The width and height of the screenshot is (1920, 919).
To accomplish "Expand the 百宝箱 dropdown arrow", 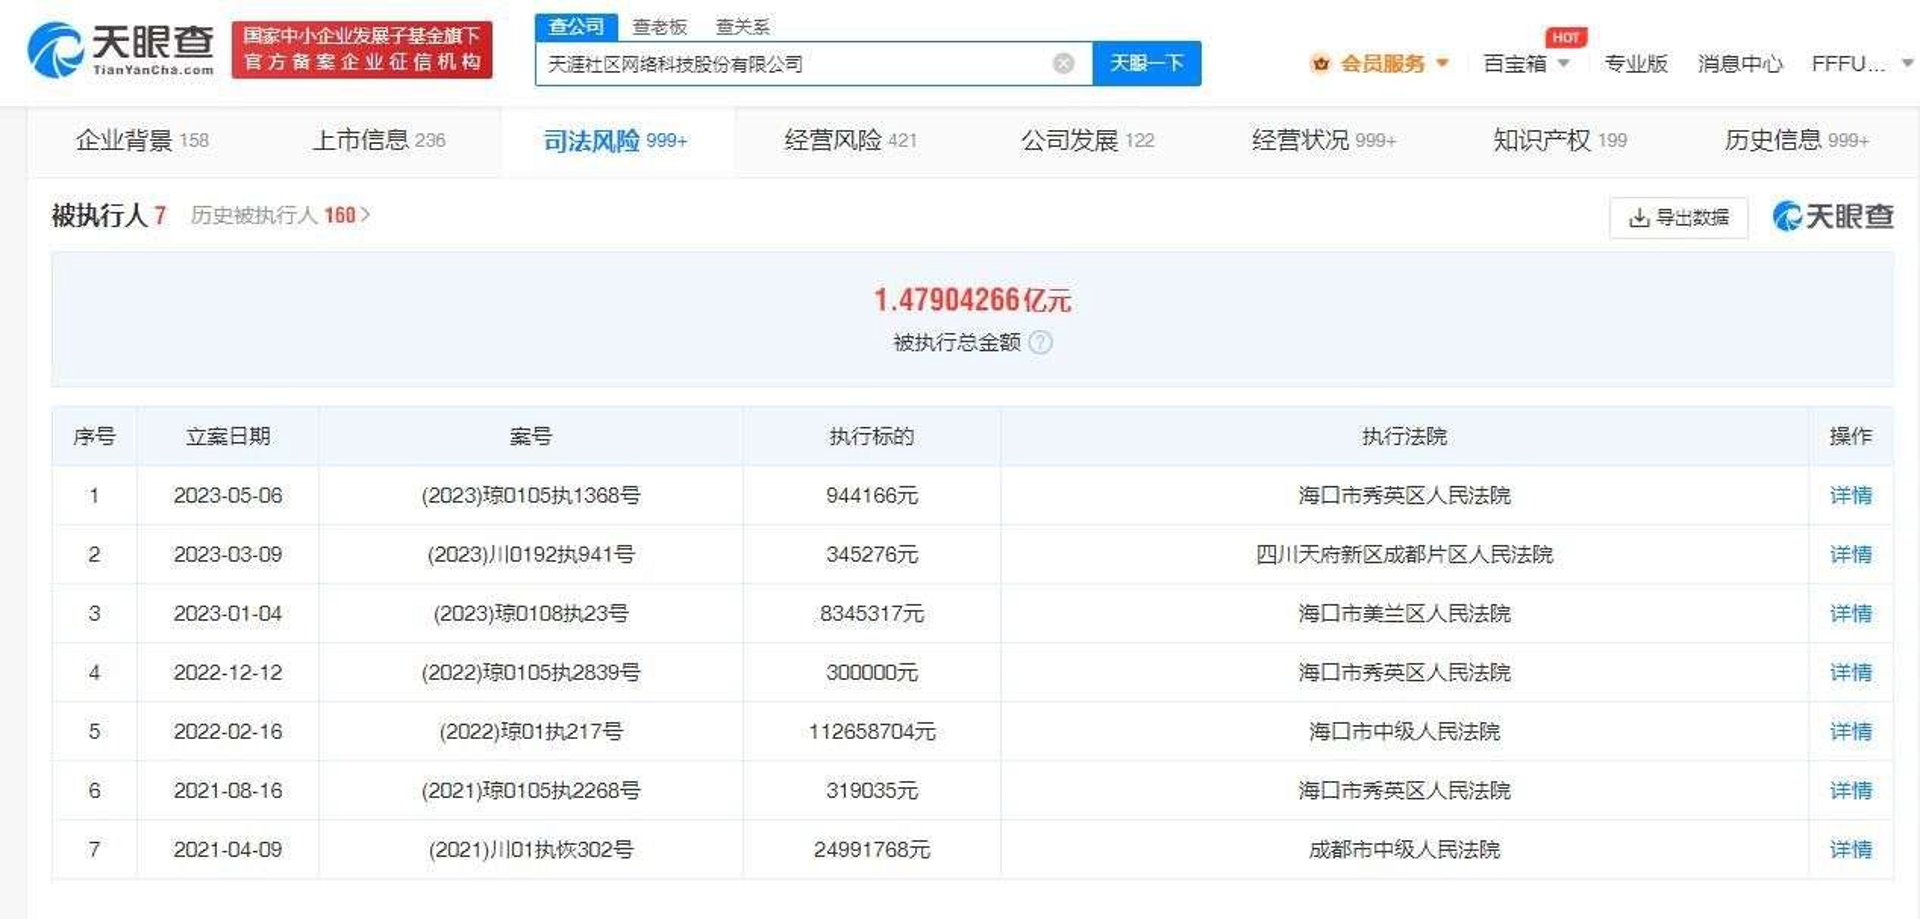I will tap(1563, 64).
